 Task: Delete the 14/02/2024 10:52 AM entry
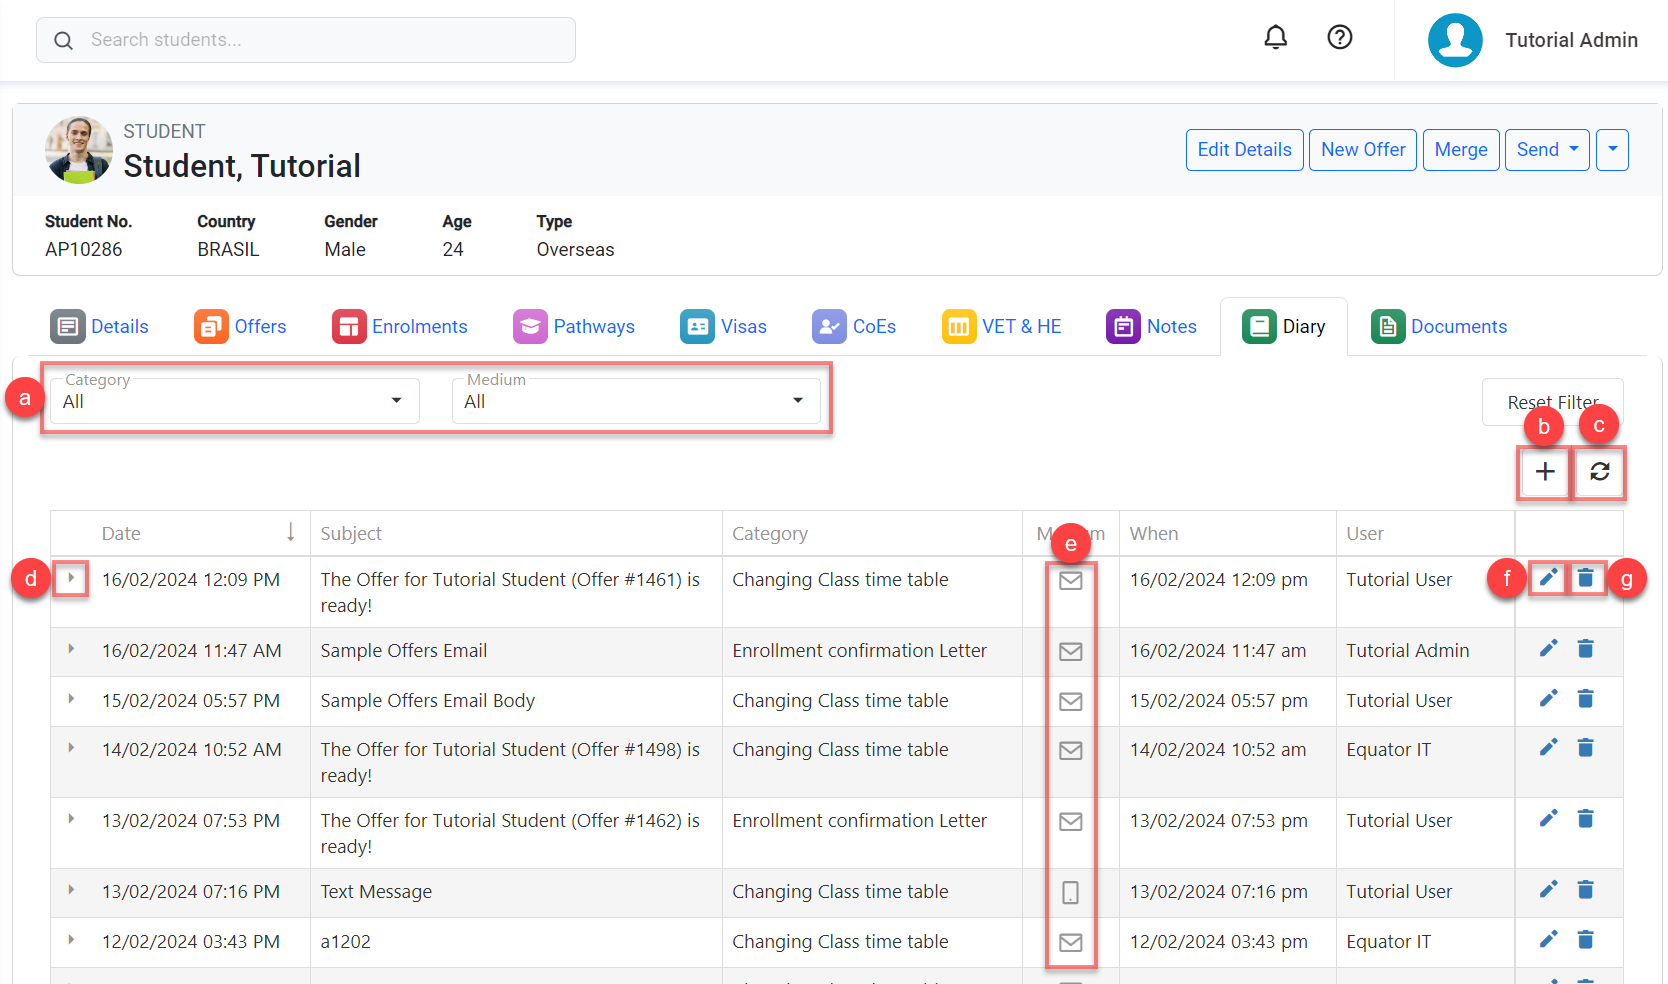(1585, 748)
